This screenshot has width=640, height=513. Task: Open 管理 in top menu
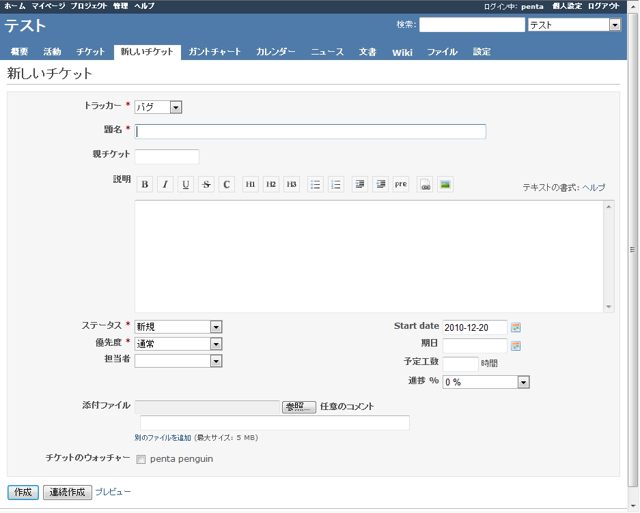pos(120,6)
